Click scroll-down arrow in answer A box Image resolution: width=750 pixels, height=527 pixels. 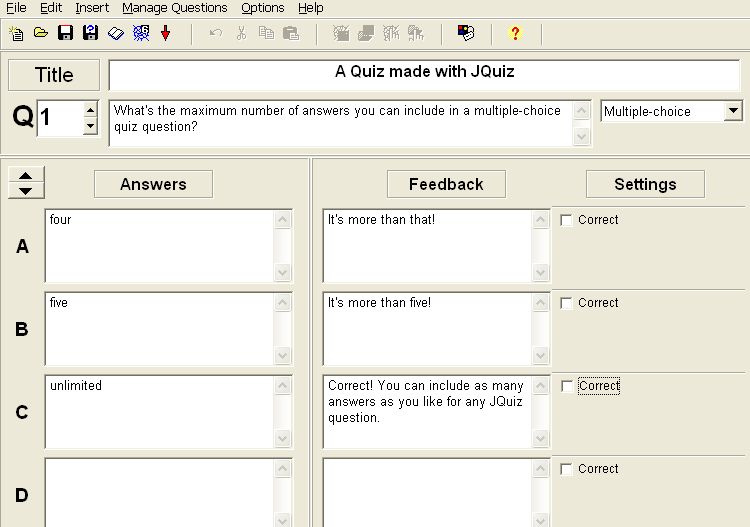coord(283,273)
